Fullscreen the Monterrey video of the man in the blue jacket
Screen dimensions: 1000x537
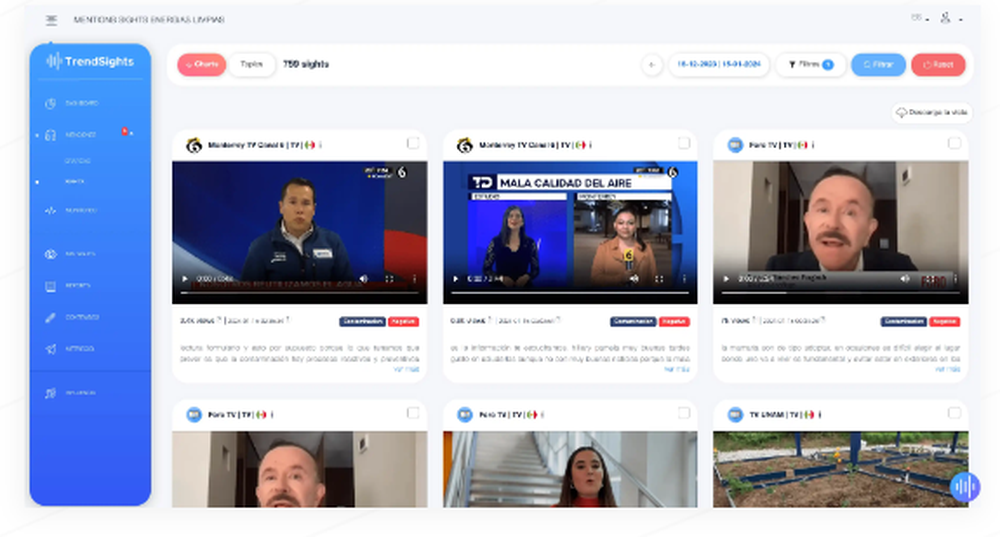click(x=389, y=279)
